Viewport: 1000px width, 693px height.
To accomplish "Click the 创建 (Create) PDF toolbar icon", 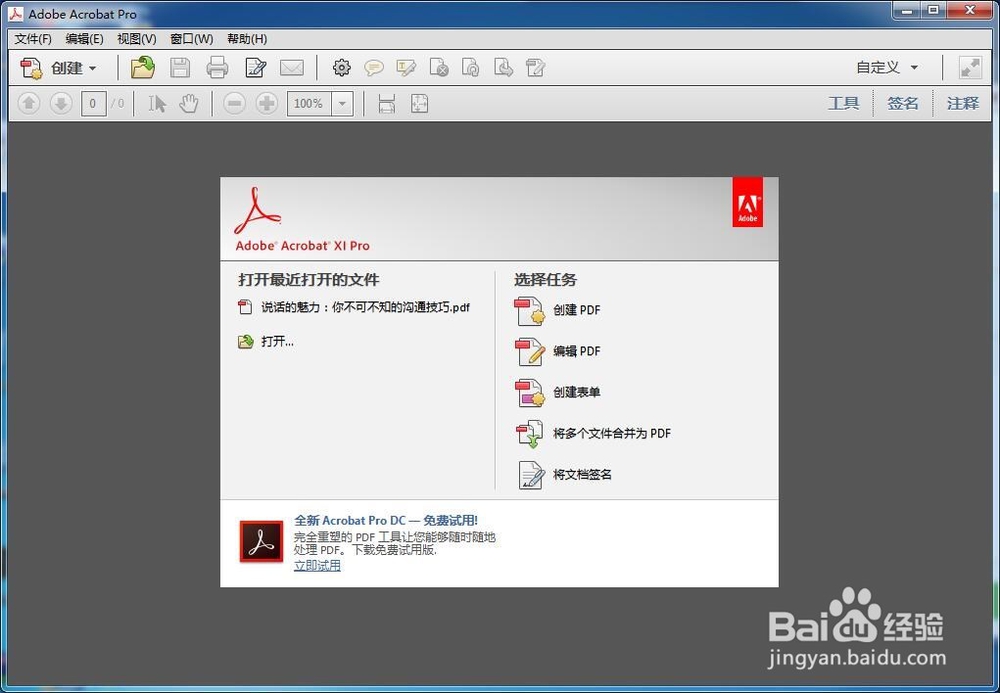I will 31,68.
